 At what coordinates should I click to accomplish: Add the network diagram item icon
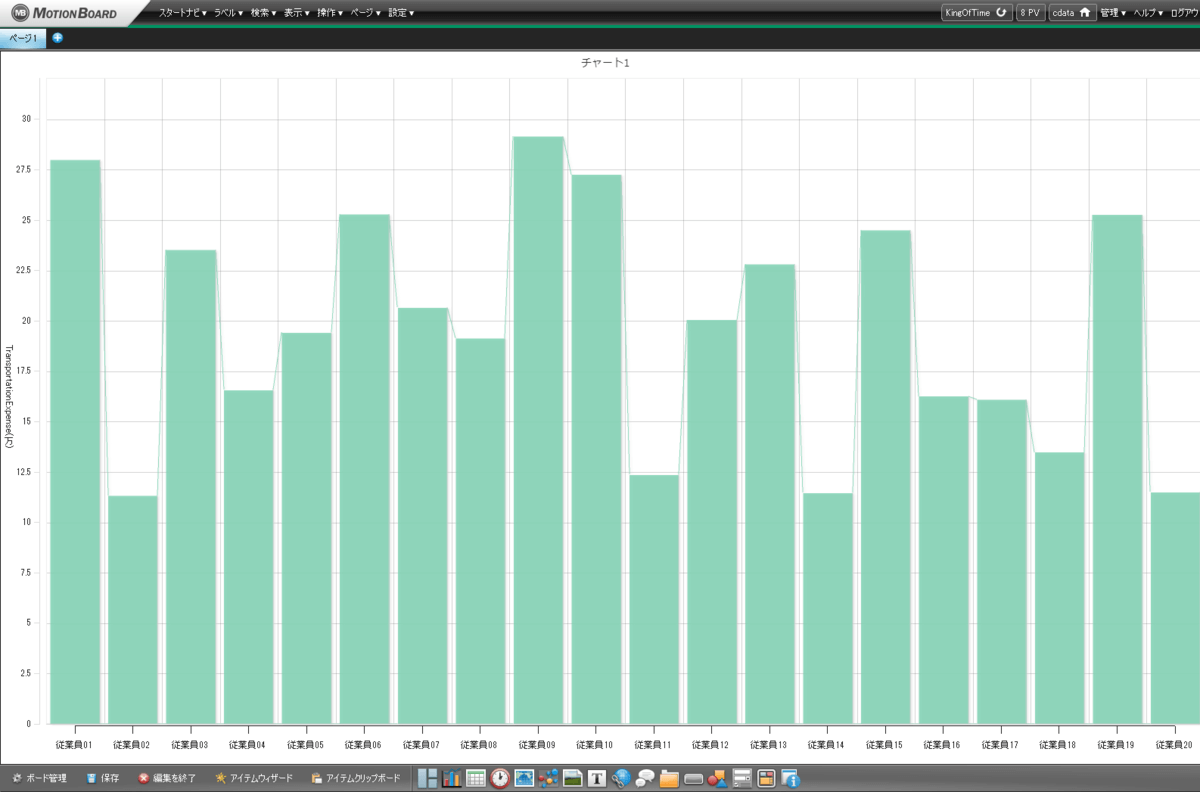click(548, 778)
